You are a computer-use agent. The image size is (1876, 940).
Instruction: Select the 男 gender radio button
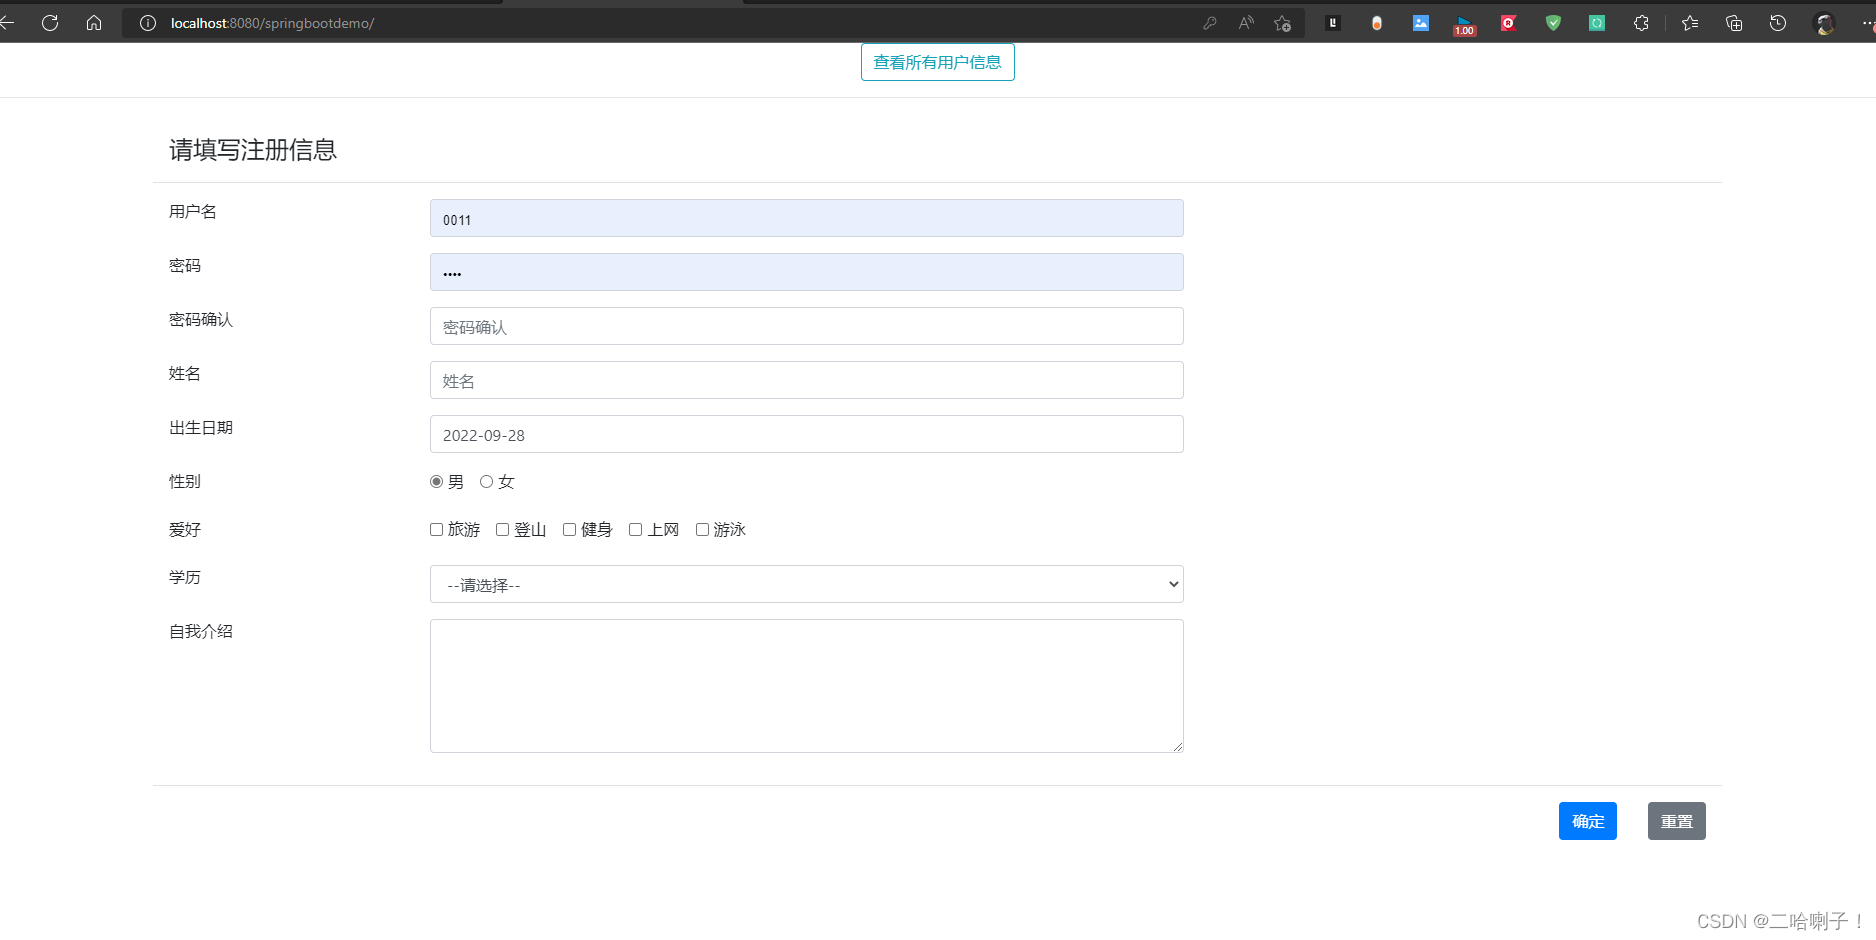click(x=436, y=482)
